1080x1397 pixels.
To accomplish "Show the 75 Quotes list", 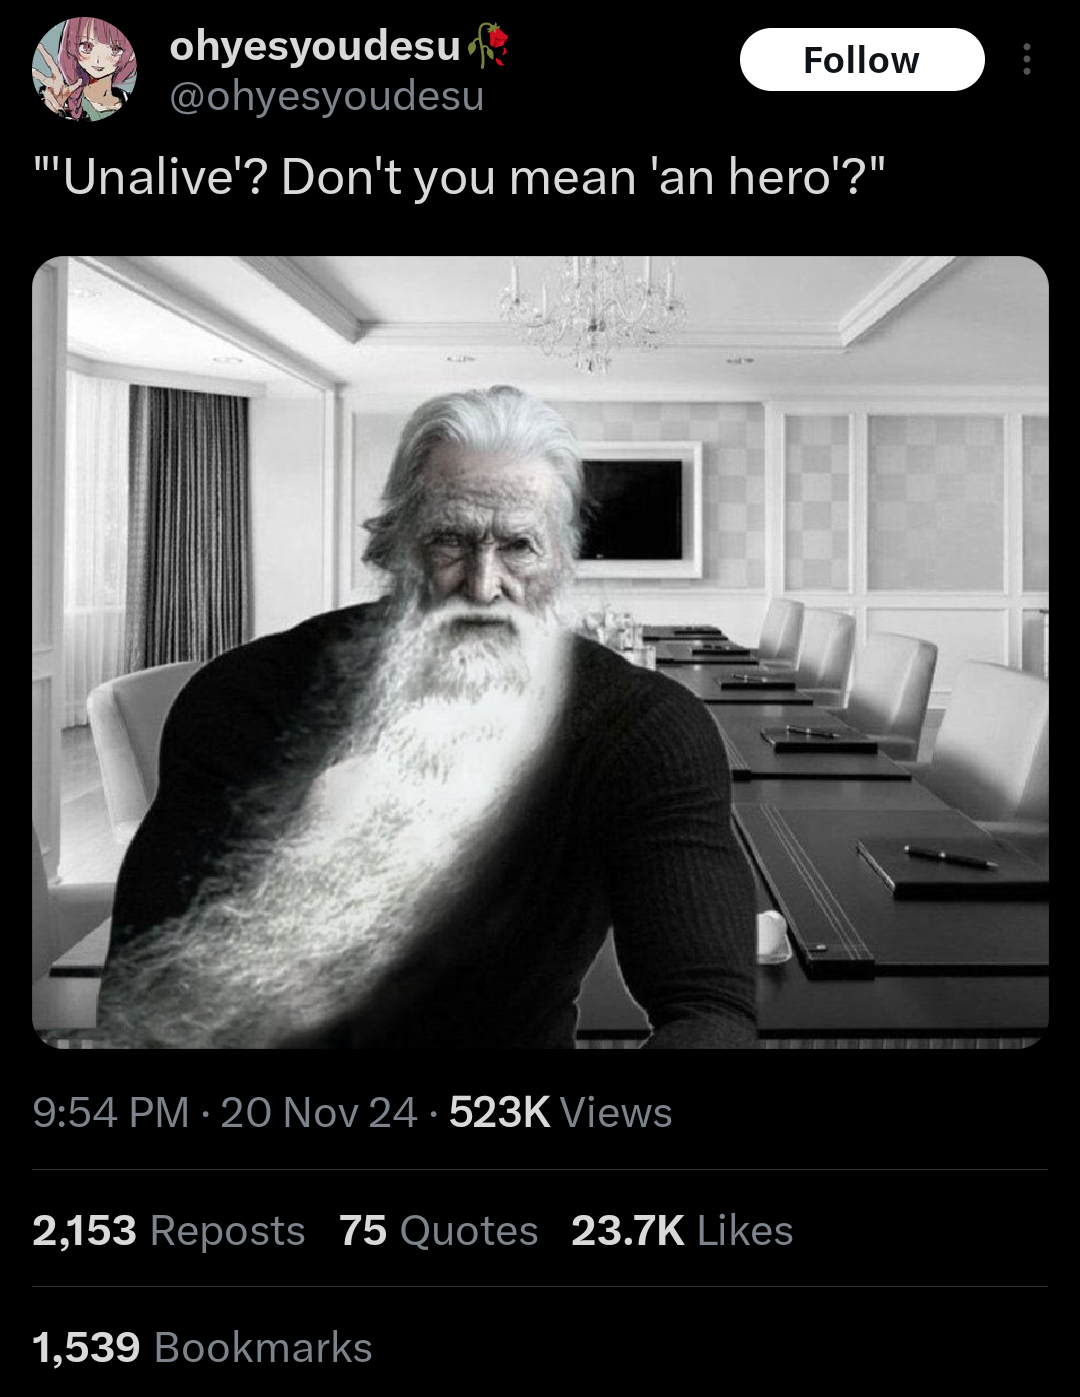I will pyautogui.click(x=438, y=1231).
